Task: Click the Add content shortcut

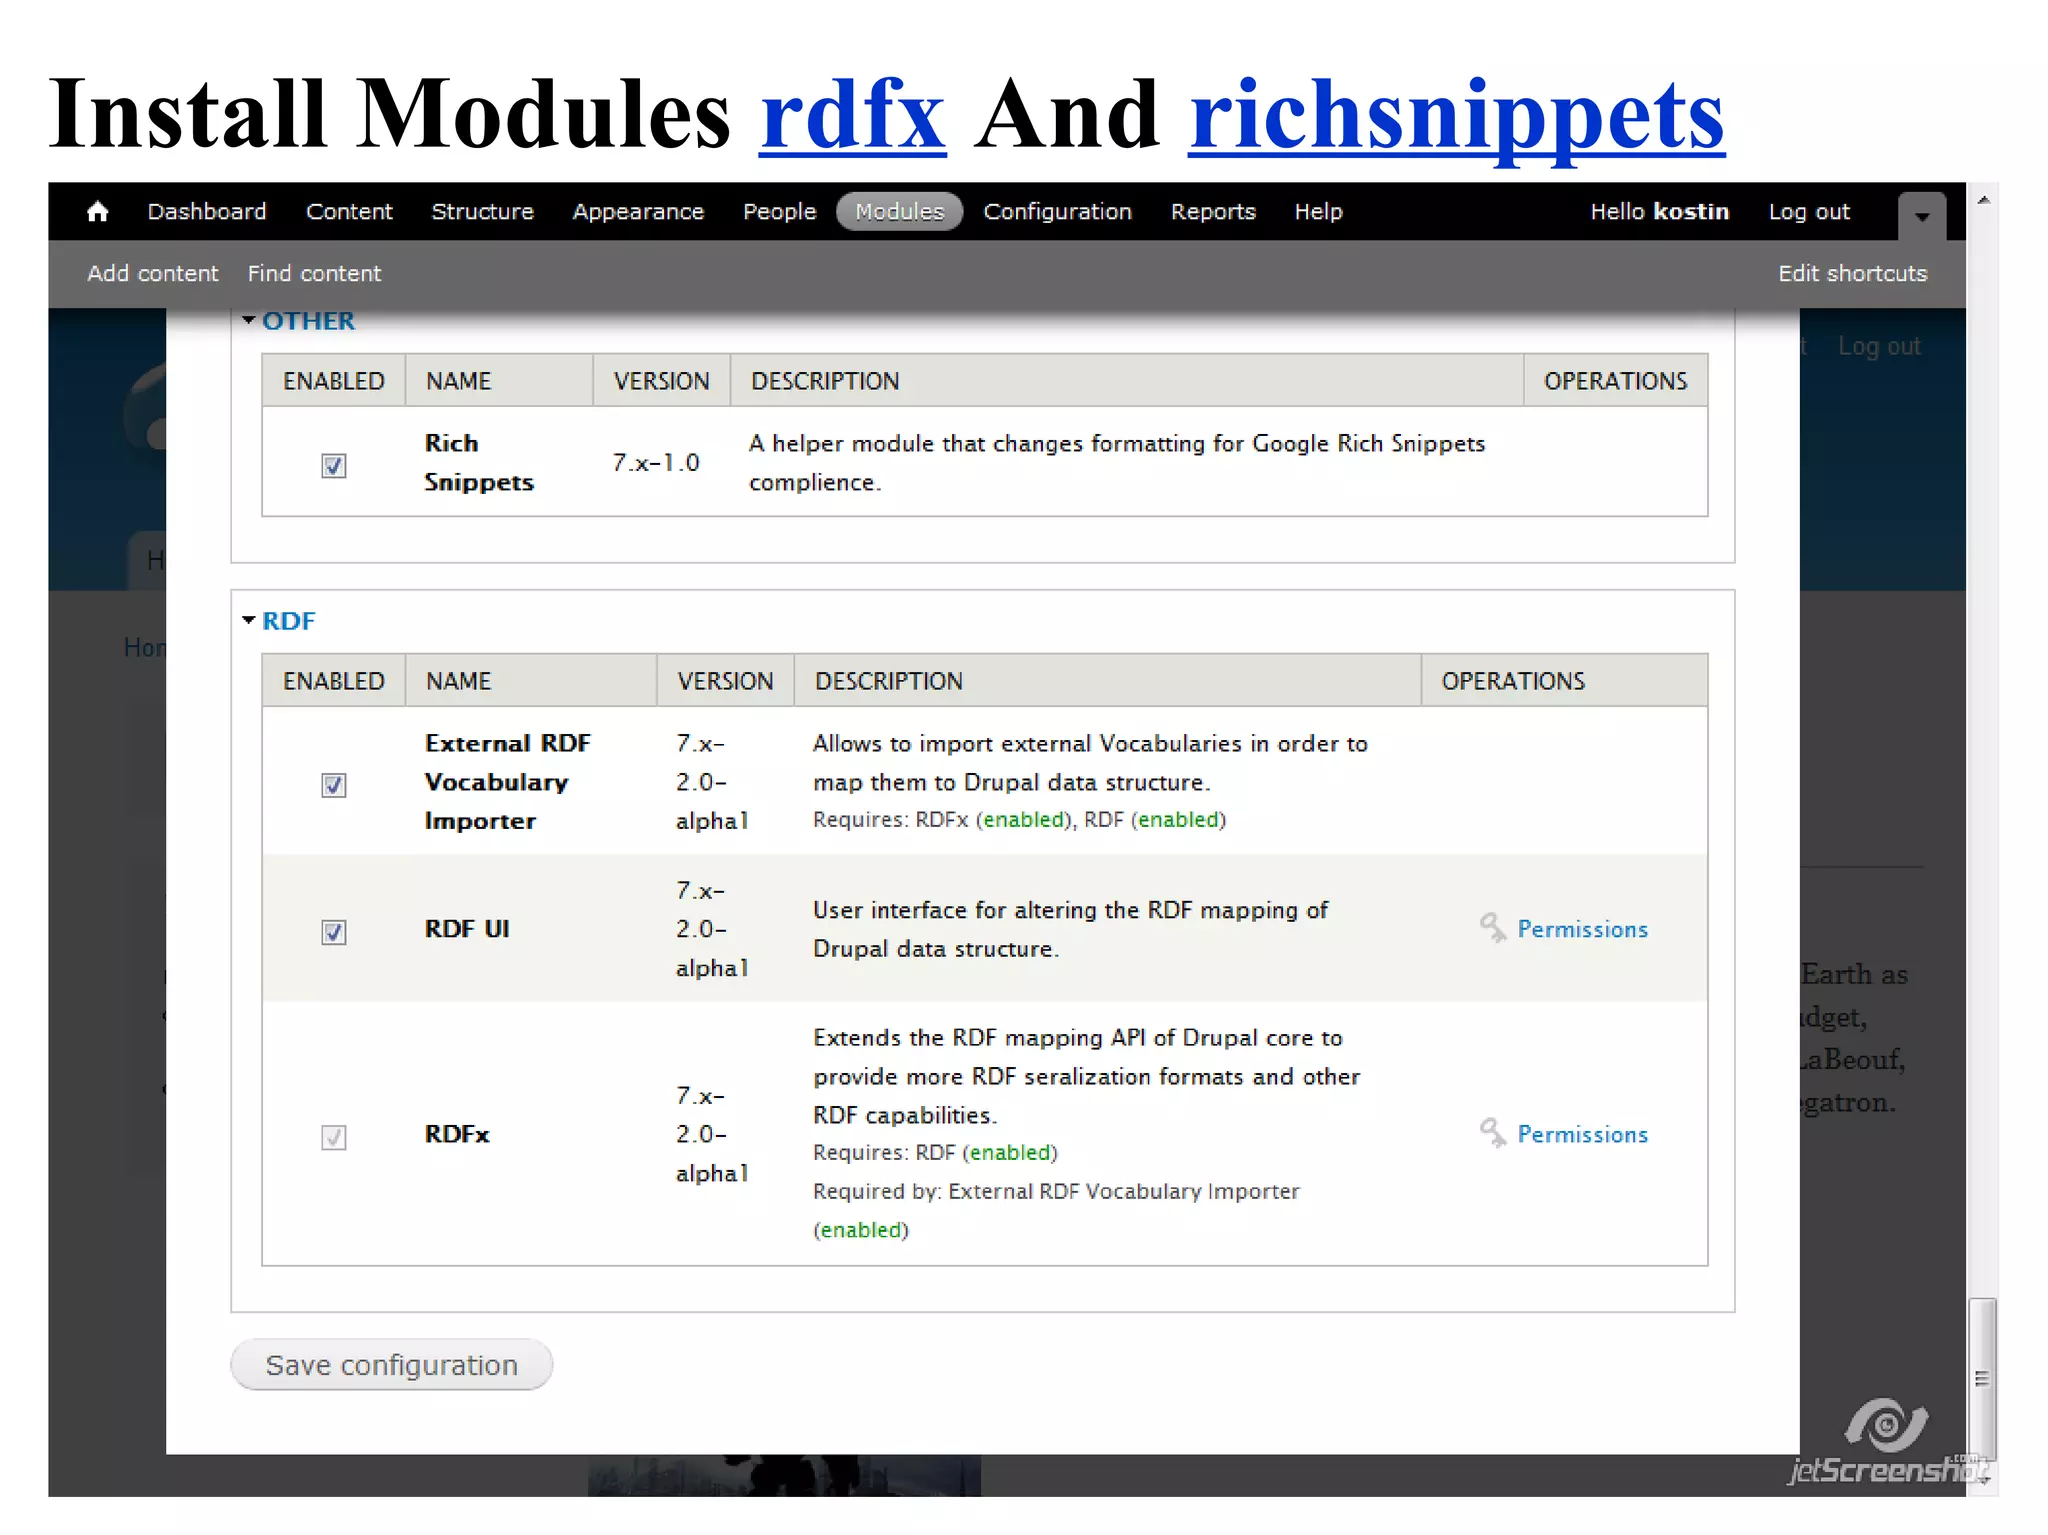Action: 152,273
